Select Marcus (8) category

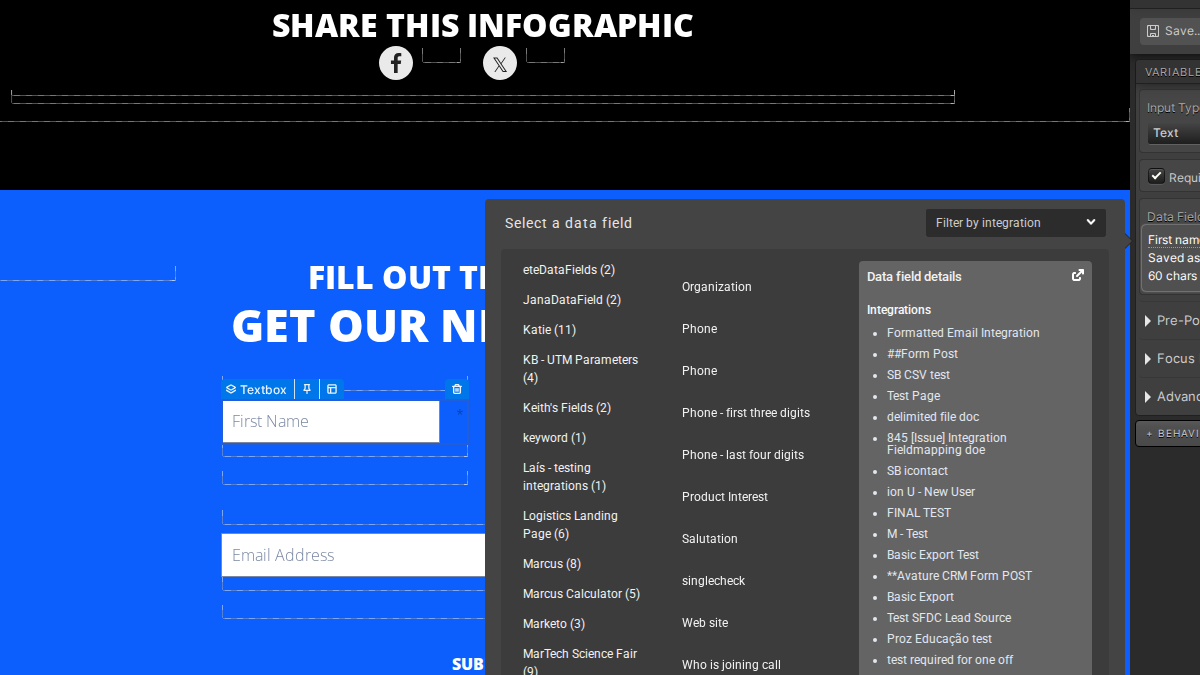(552, 564)
